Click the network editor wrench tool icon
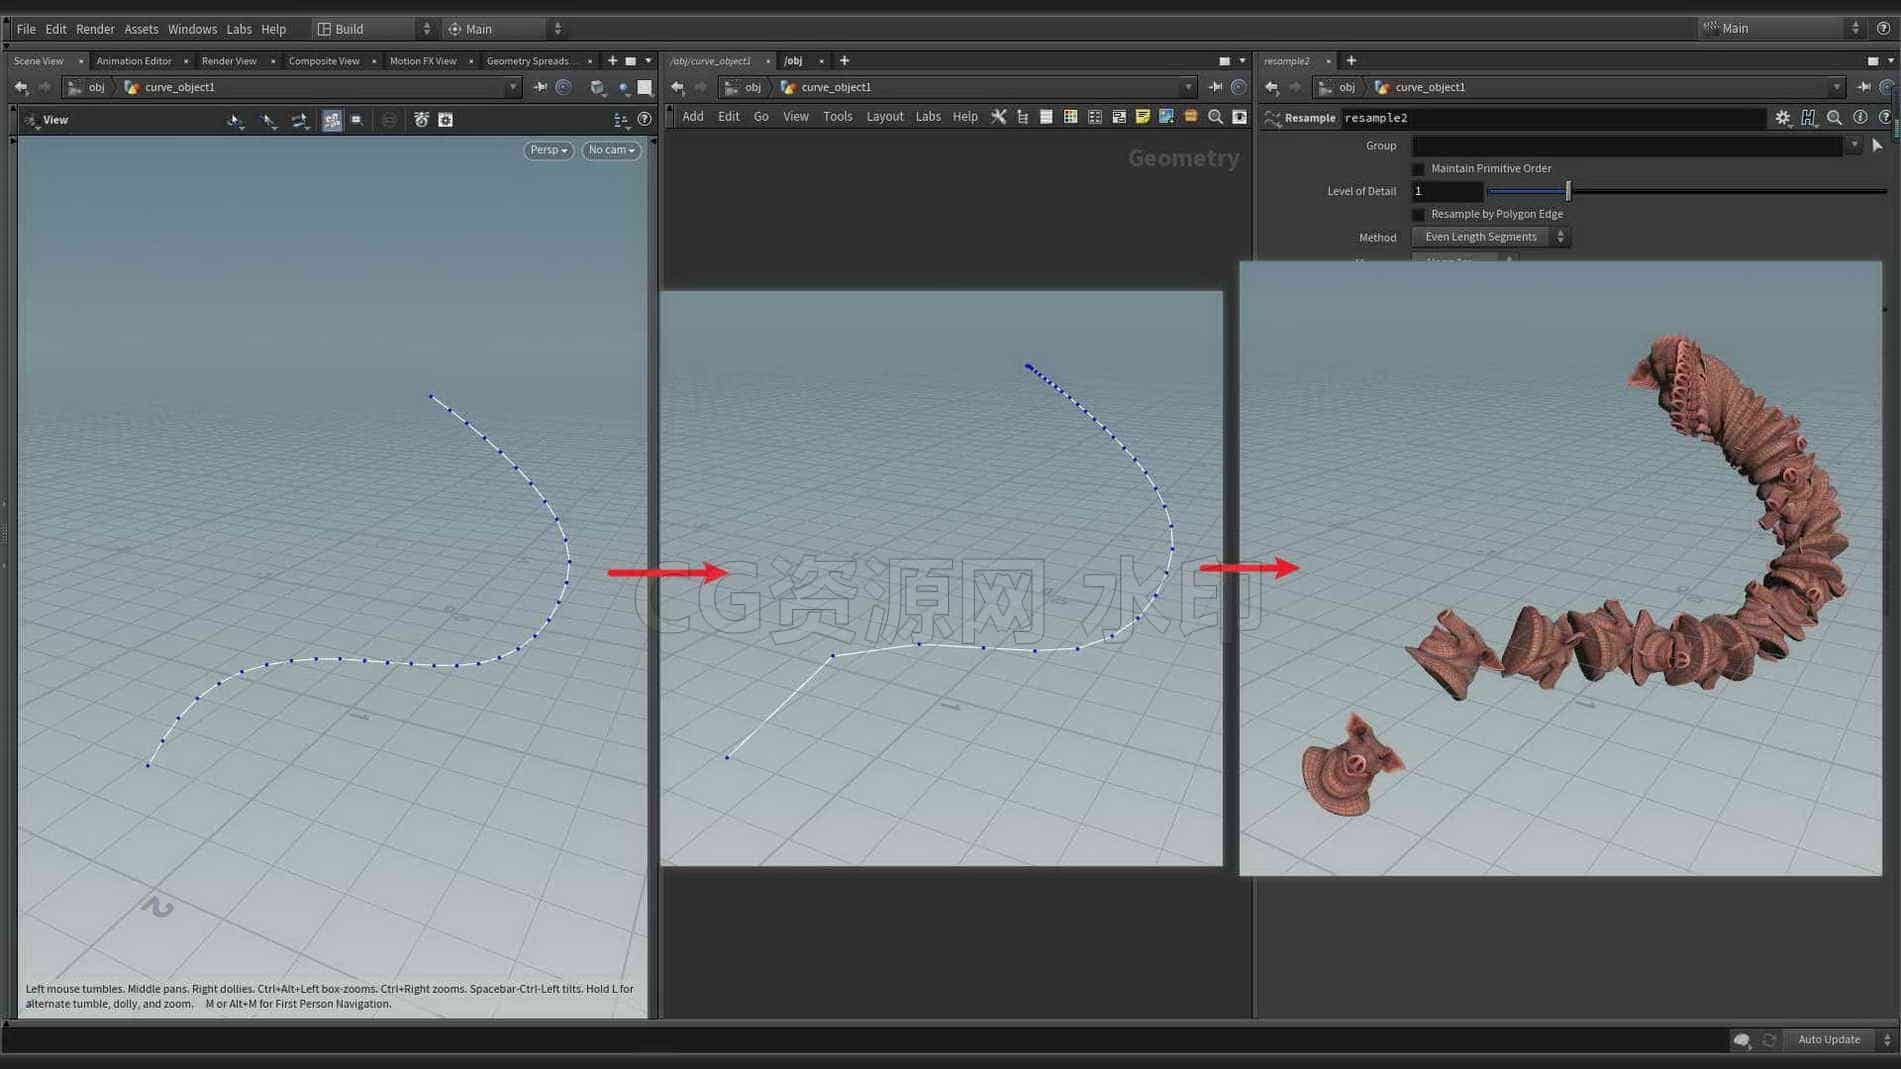This screenshot has height=1069, width=1901. [x=998, y=117]
